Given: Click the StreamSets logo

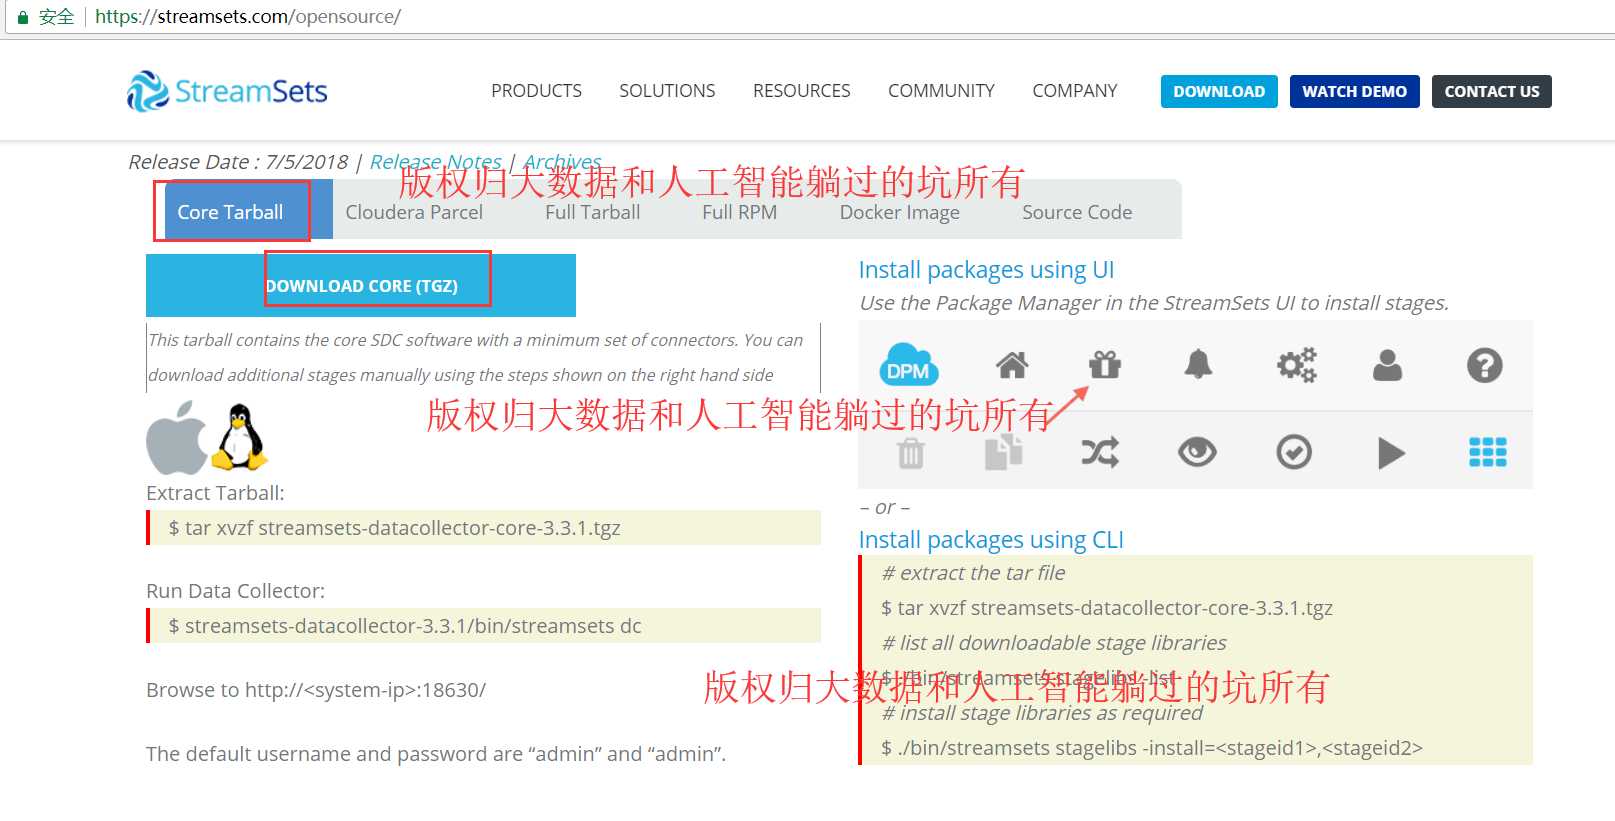Looking at the screenshot, I should (227, 91).
